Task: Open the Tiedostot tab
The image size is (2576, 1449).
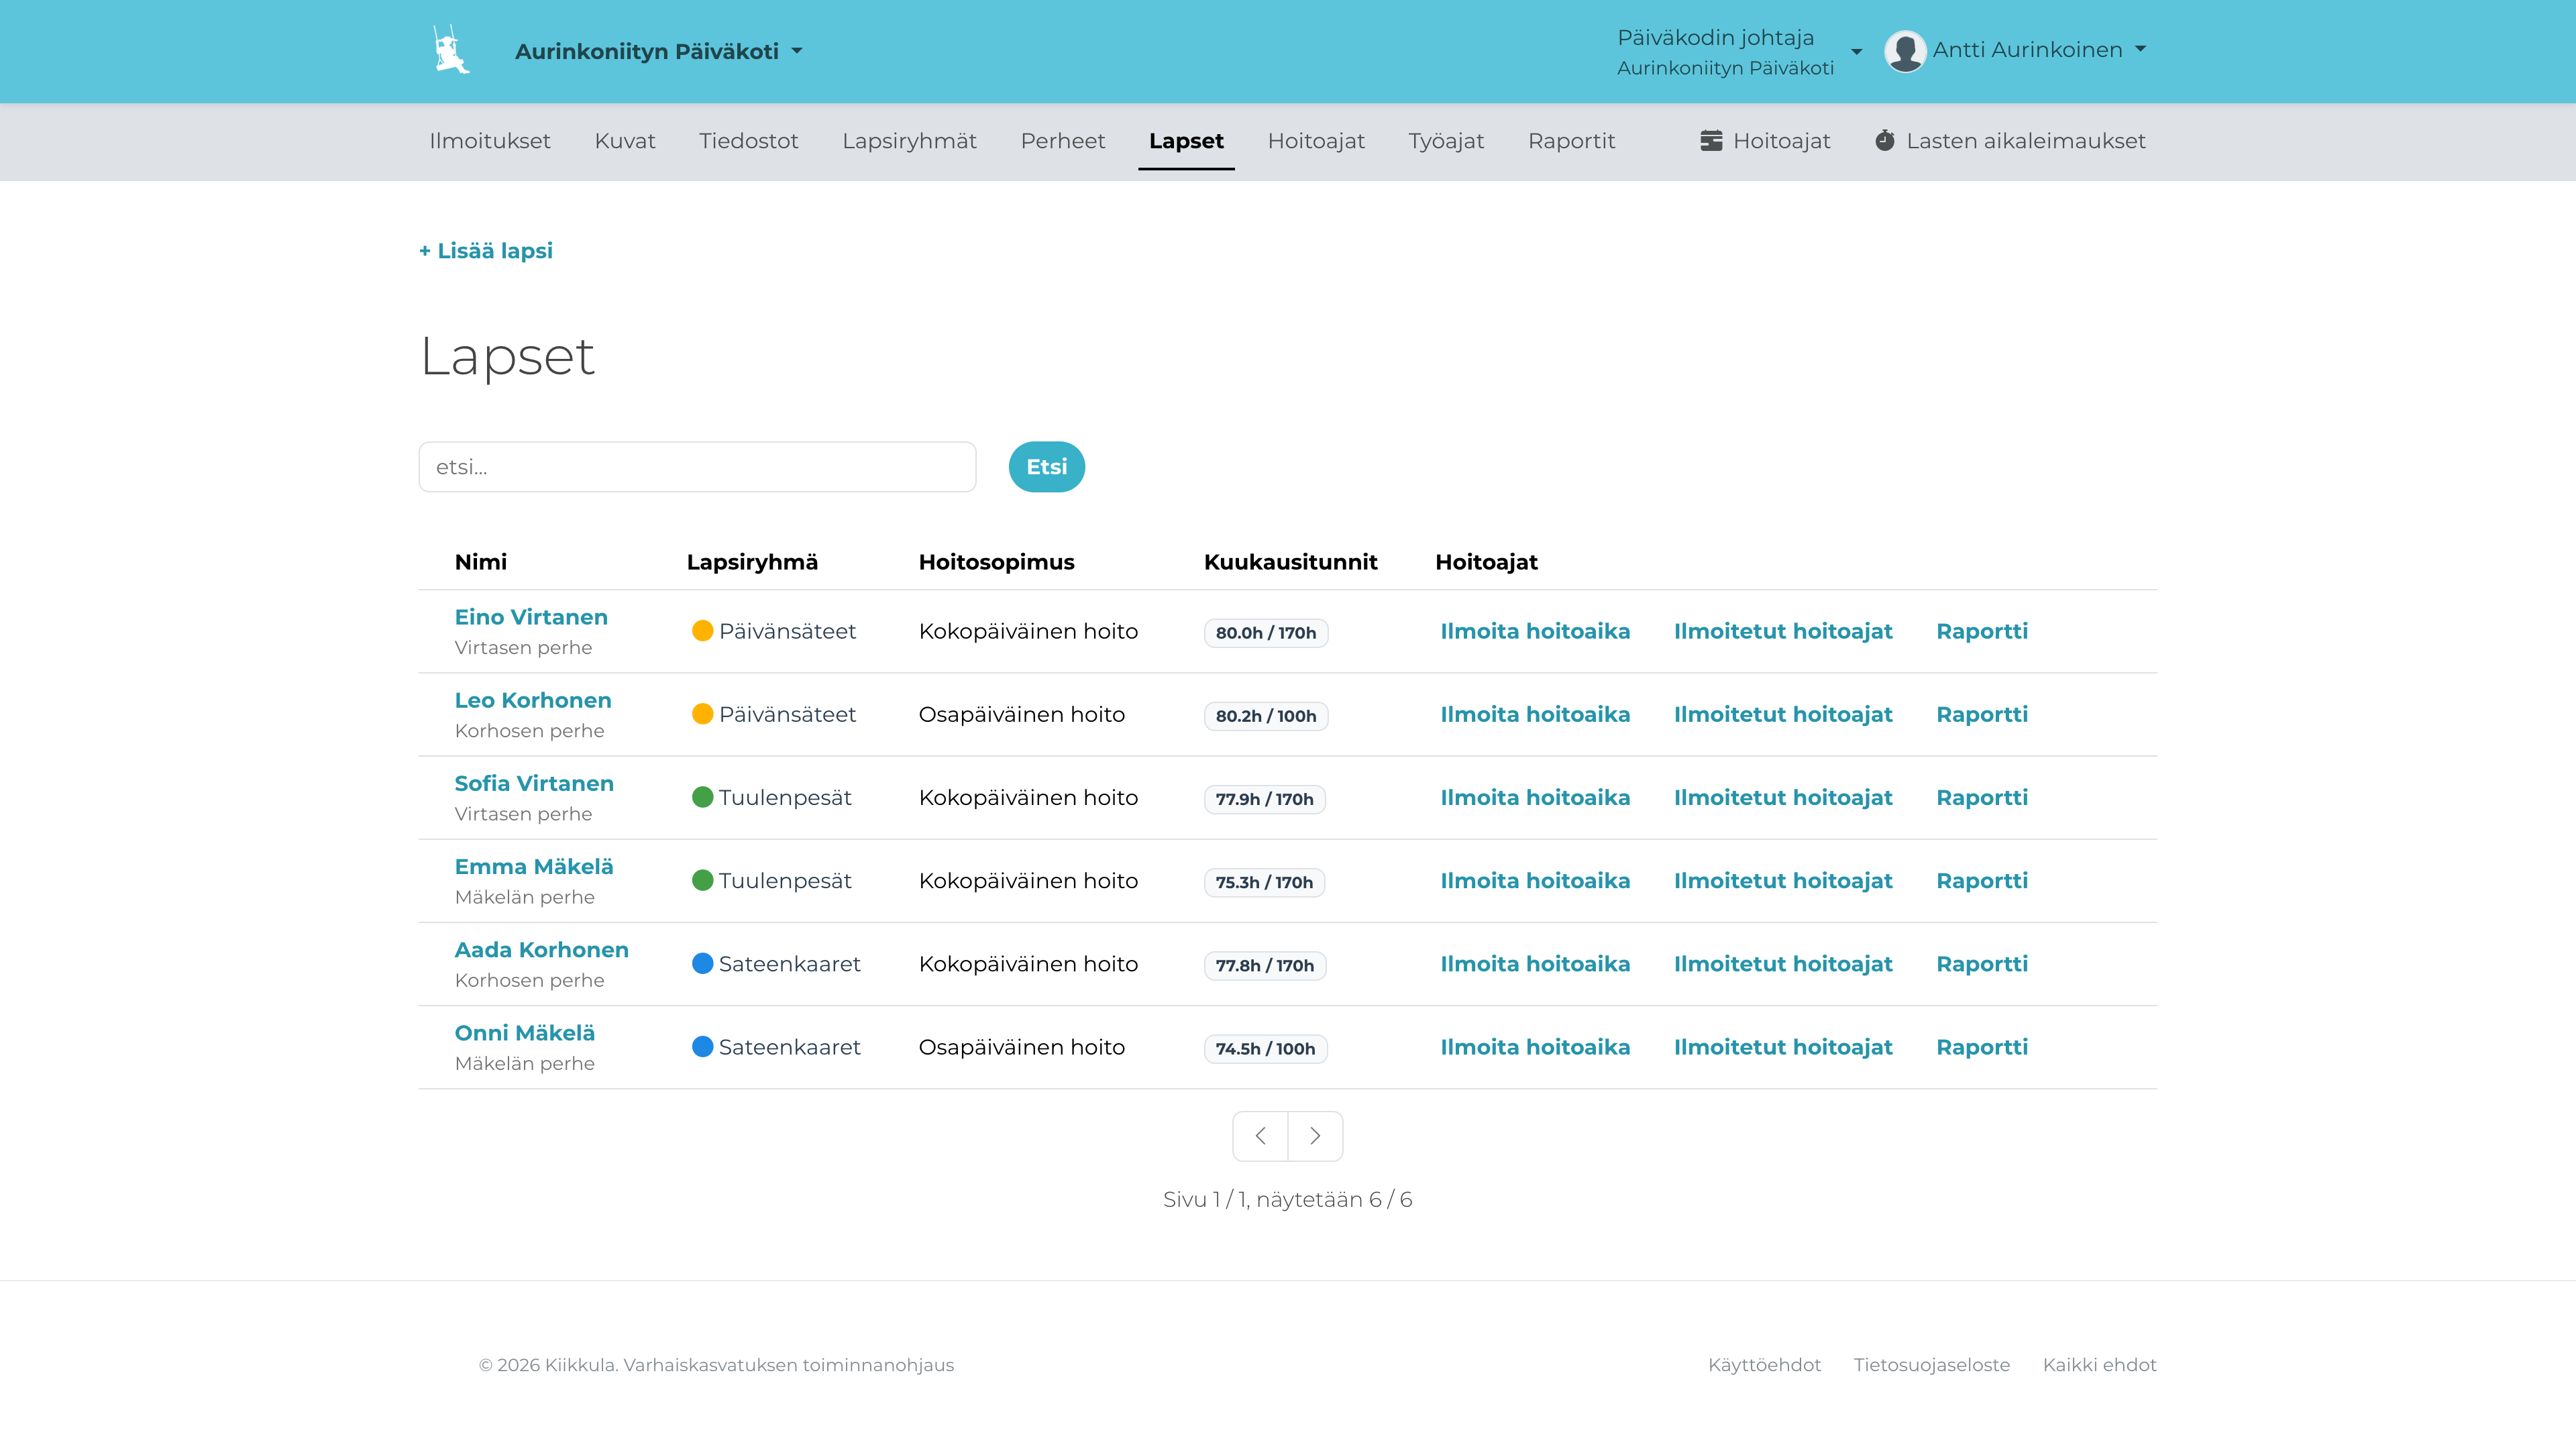Action: coord(749,141)
